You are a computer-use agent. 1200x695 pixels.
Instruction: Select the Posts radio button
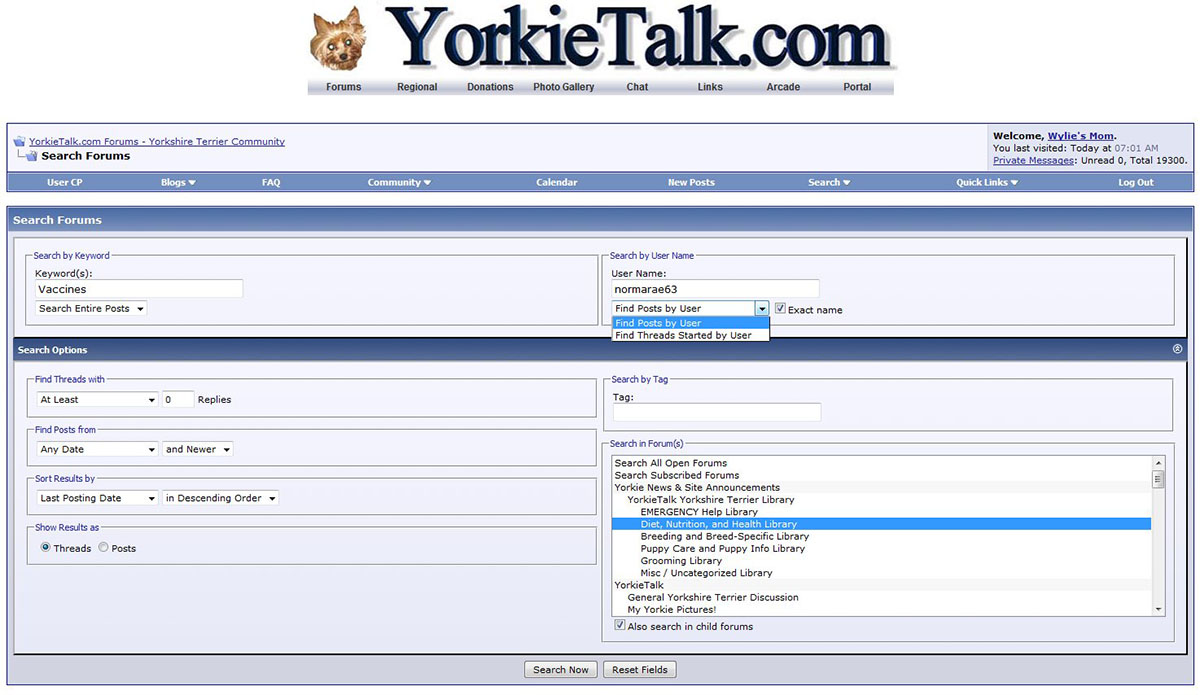coord(103,548)
